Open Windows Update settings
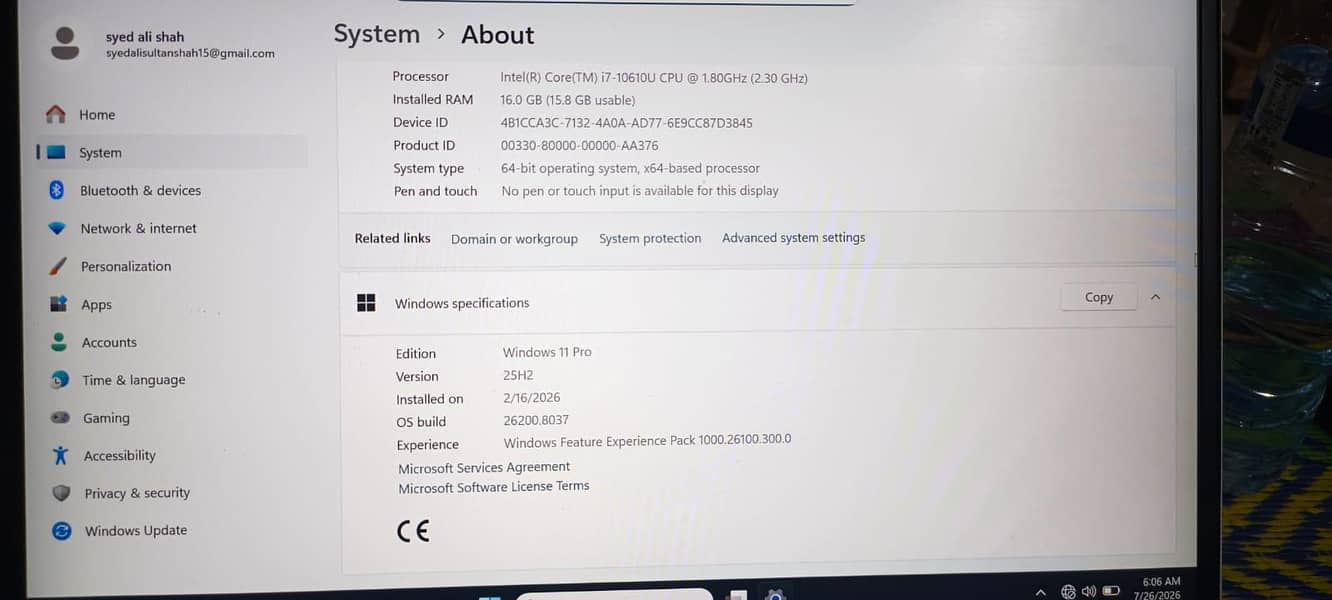 136,531
